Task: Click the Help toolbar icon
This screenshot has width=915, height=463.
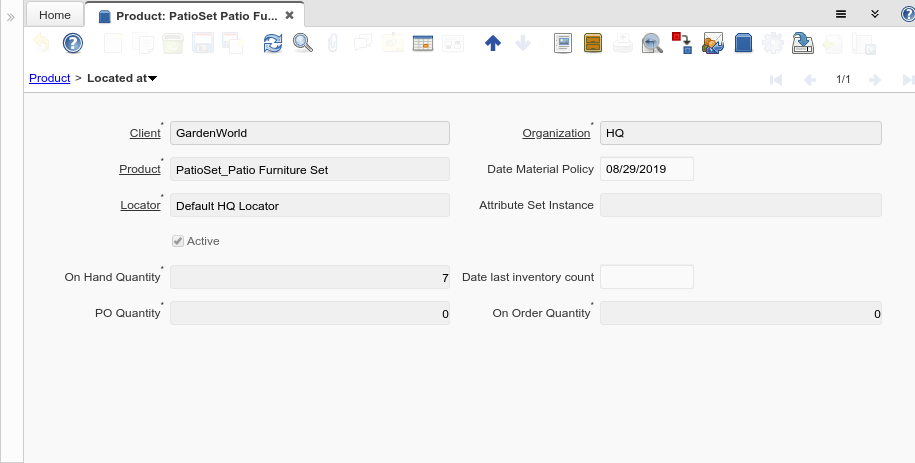Action: (x=73, y=43)
